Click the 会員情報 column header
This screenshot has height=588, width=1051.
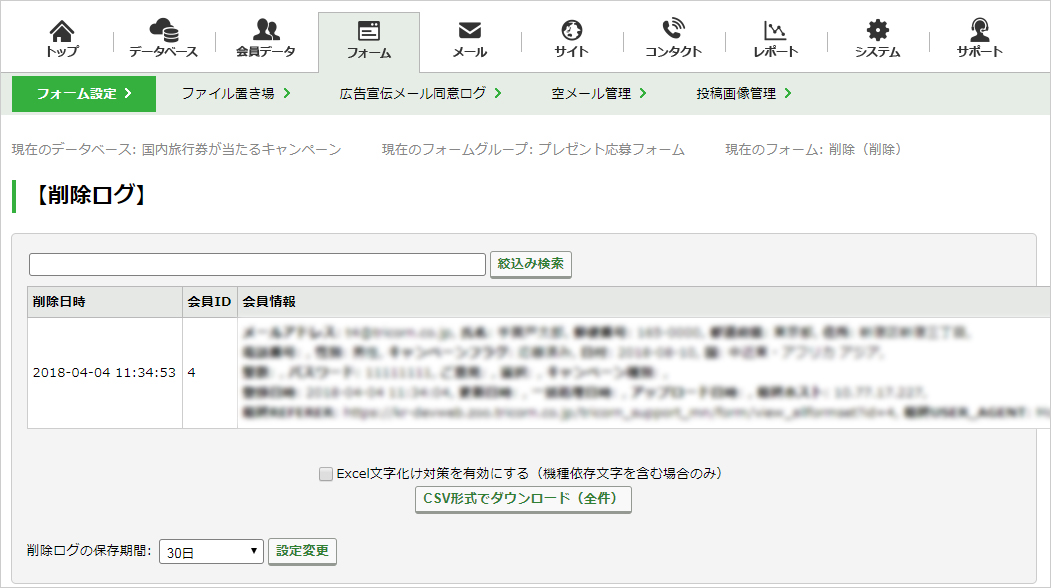(x=643, y=302)
